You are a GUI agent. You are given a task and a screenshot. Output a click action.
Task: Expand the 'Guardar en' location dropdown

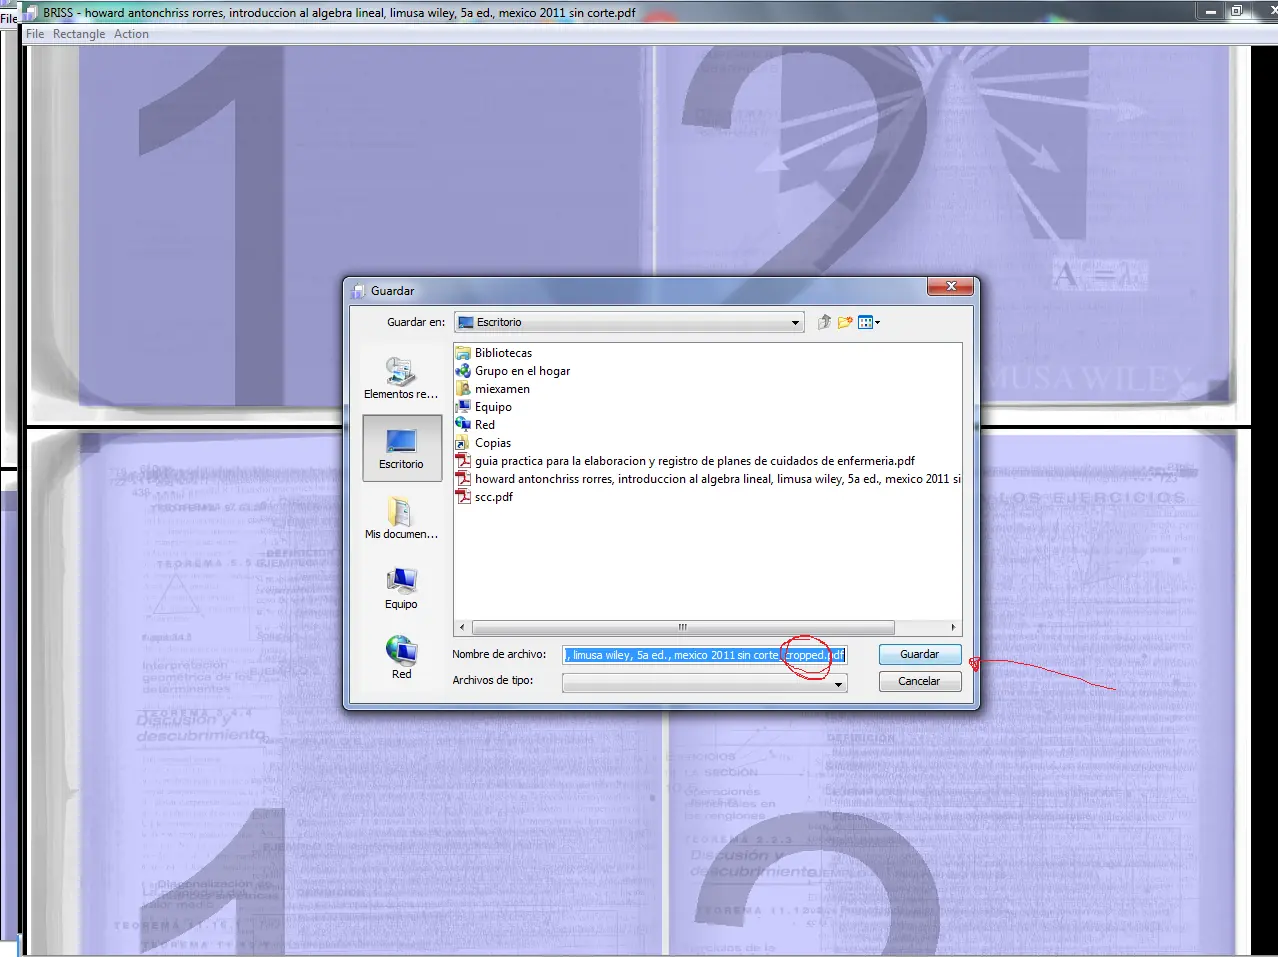click(795, 322)
